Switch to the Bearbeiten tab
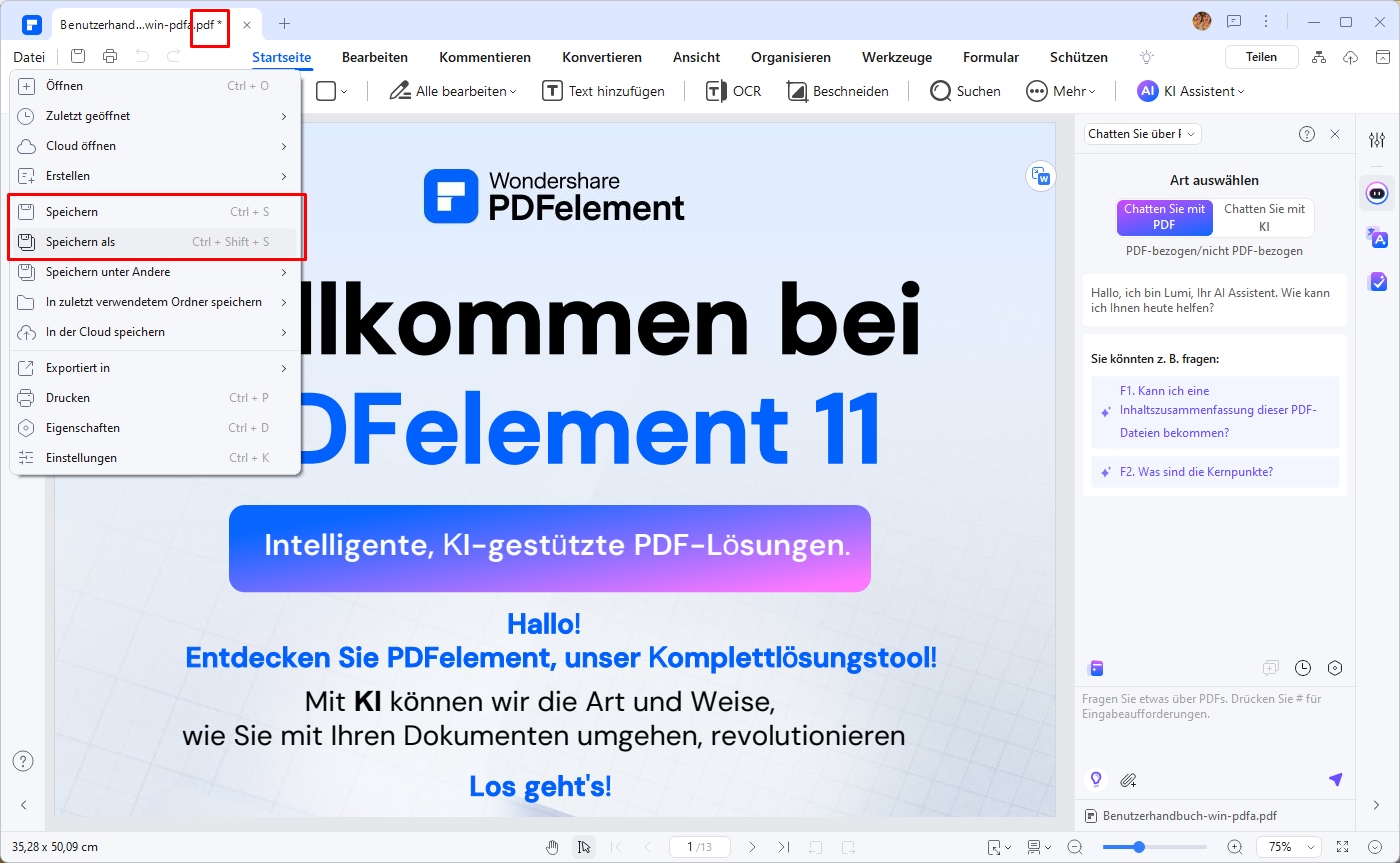Screen dimensions: 1400x863 [375, 57]
